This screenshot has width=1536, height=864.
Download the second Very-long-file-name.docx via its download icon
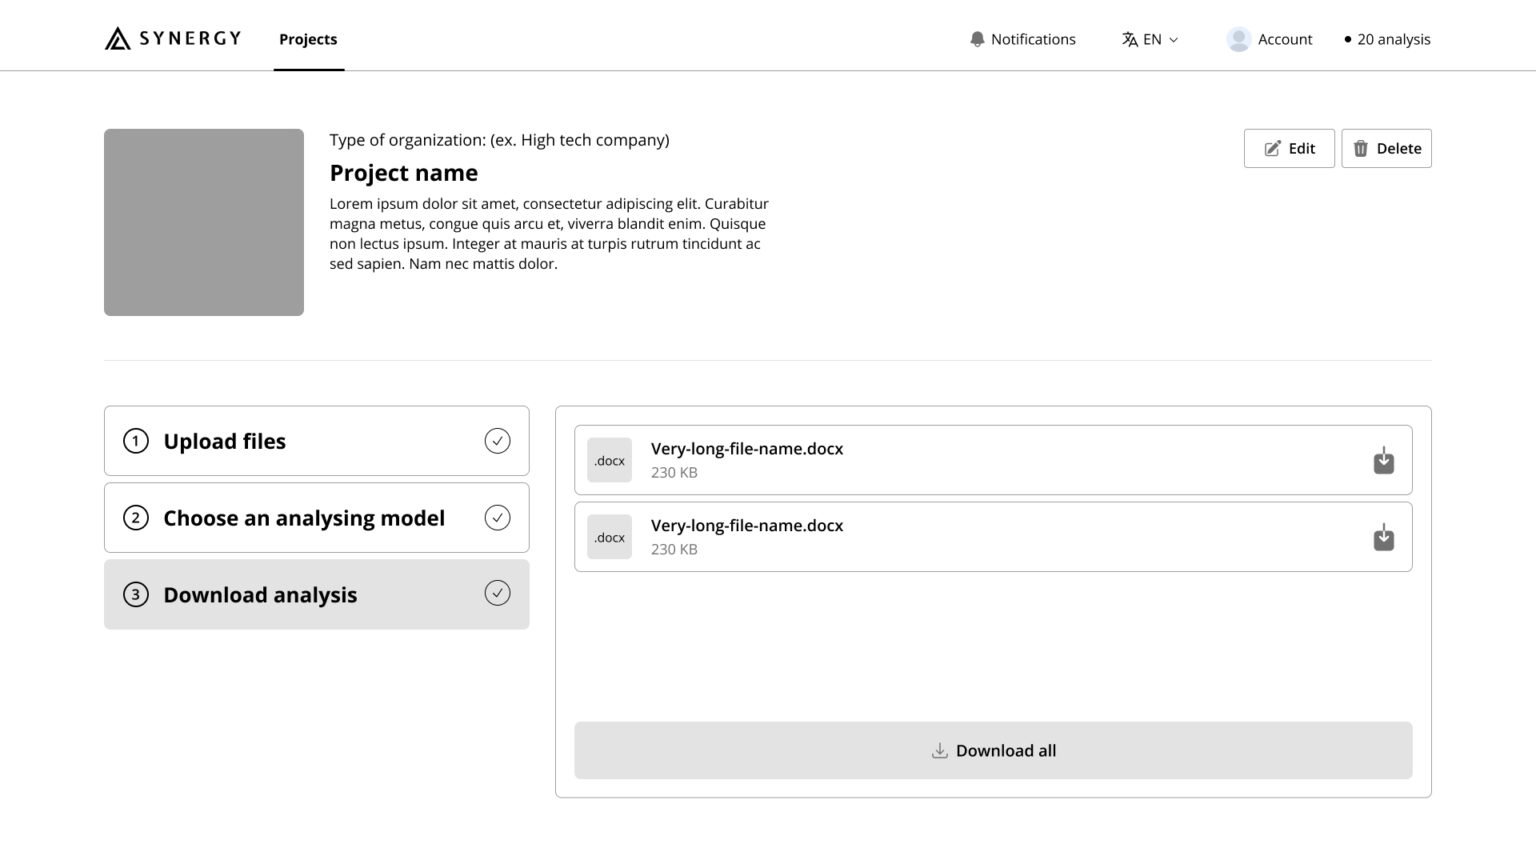1383,537
